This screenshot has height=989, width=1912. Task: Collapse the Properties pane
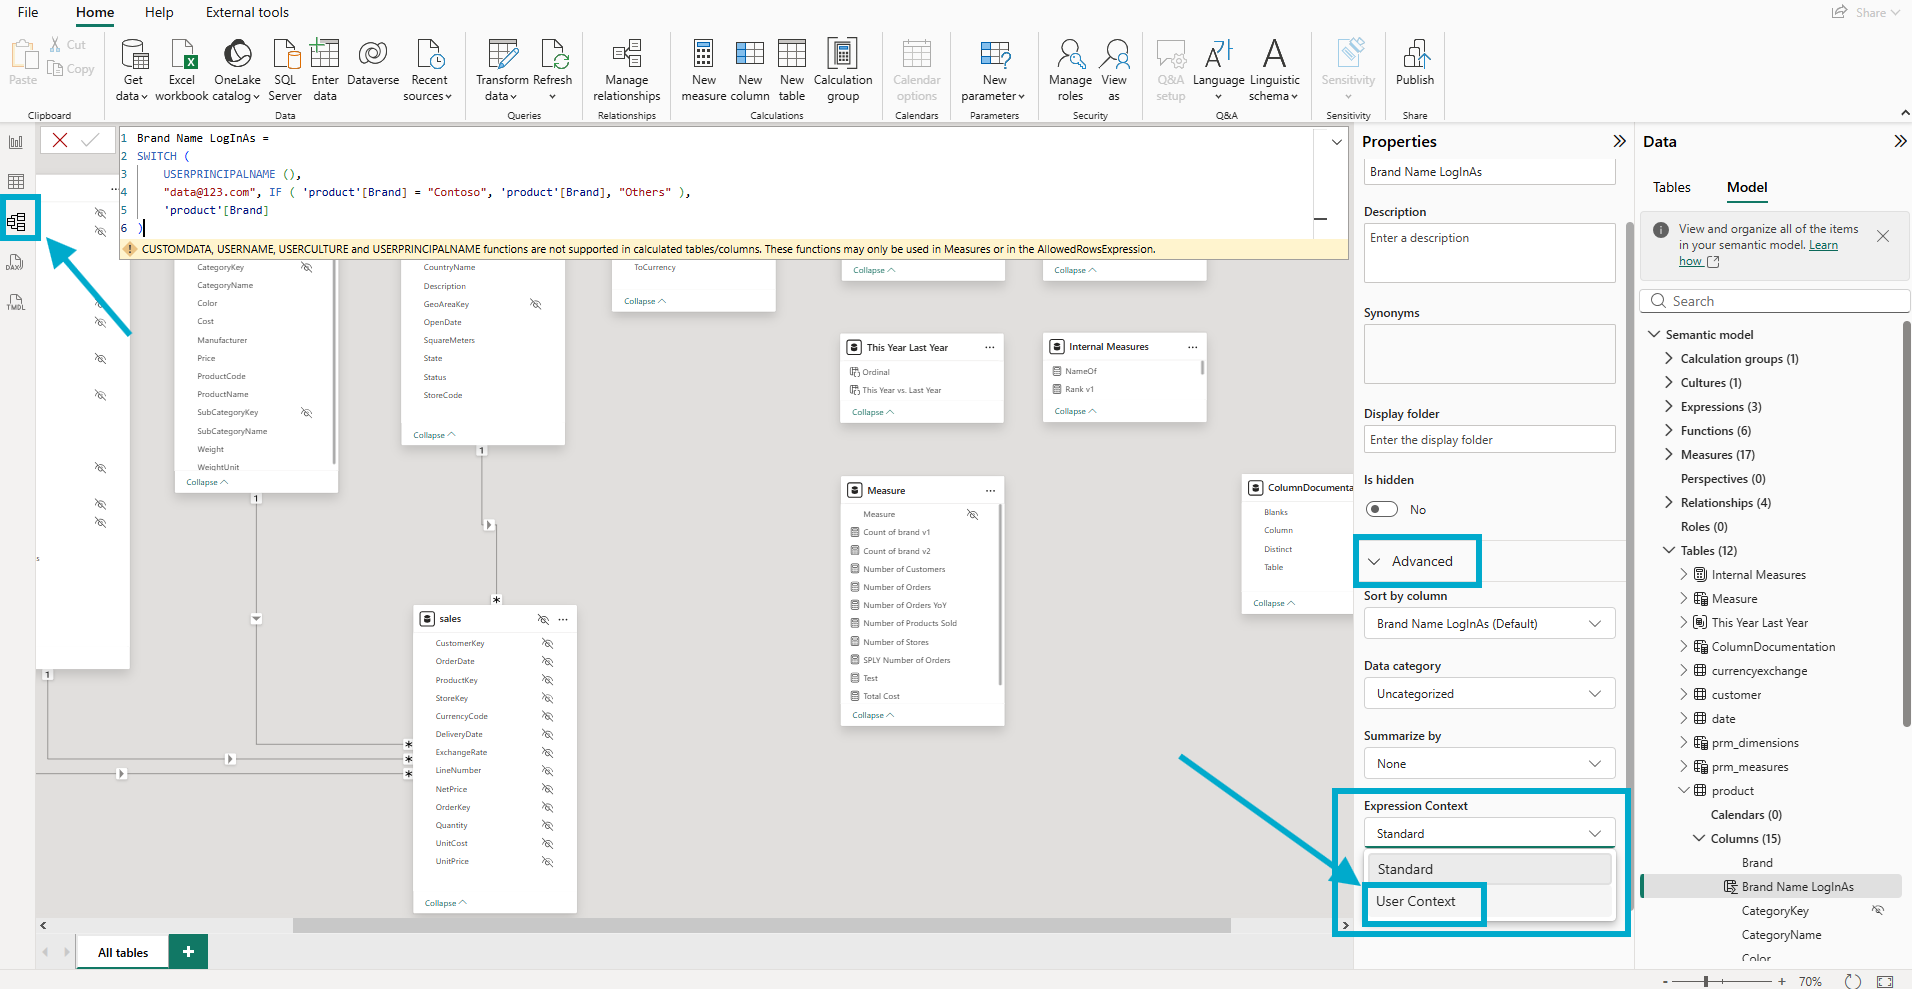[x=1620, y=141]
